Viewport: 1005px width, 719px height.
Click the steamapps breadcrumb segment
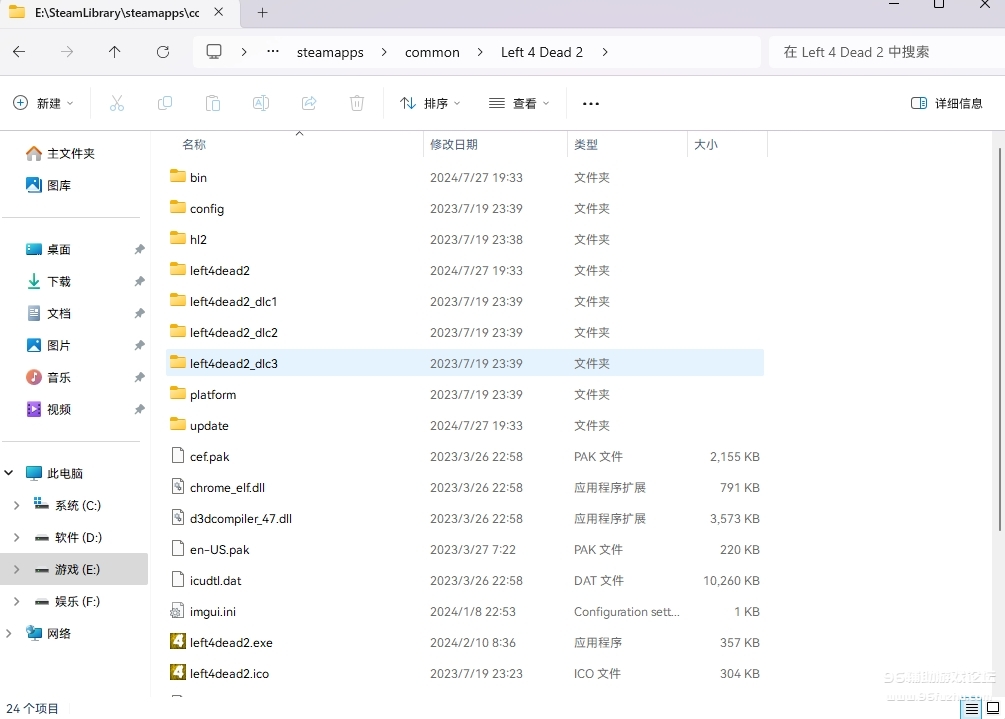(330, 52)
